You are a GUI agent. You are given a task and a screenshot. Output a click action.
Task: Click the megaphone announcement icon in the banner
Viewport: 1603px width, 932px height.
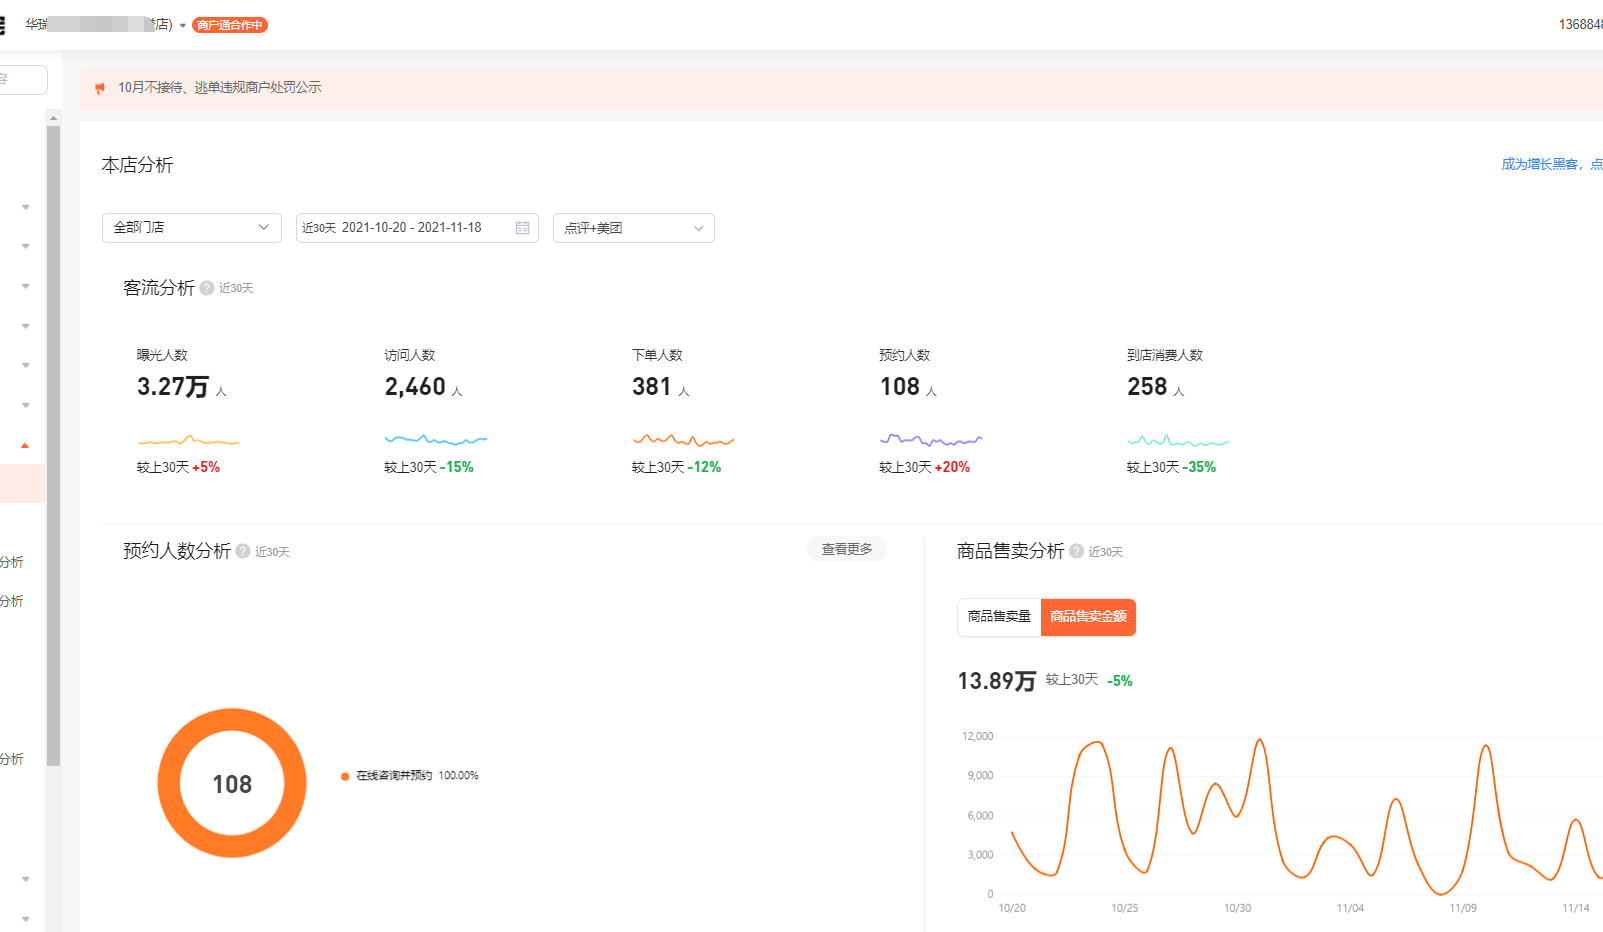pyautogui.click(x=100, y=88)
